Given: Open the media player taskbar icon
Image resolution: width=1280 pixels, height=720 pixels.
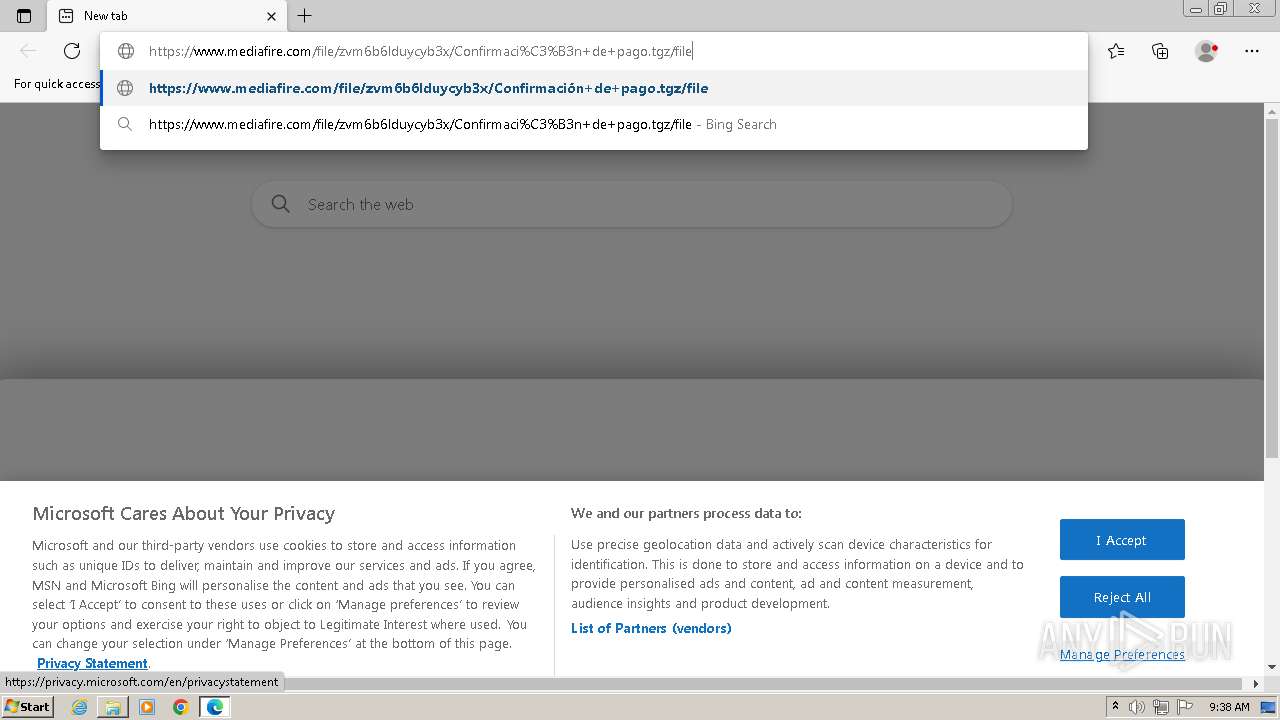Looking at the screenshot, I should (147, 707).
